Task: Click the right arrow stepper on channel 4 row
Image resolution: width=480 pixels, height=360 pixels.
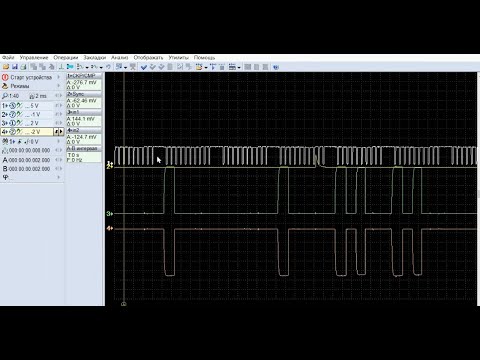Action: tap(61, 132)
